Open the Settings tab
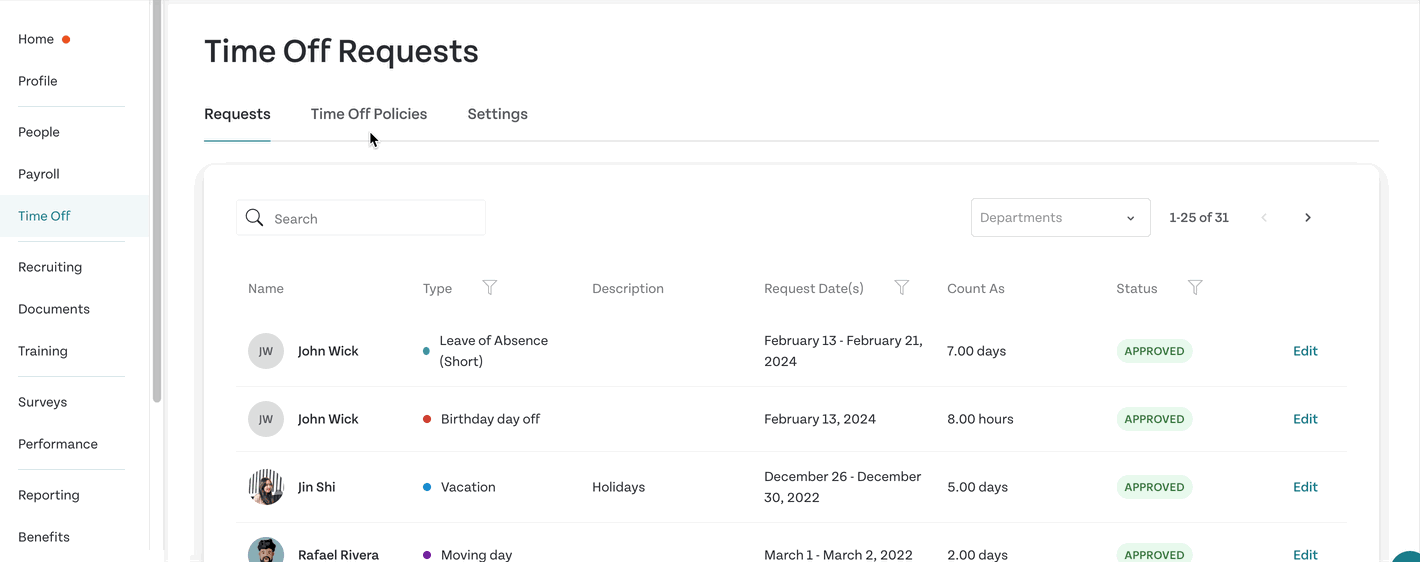The height and width of the screenshot is (562, 1420). pyautogui.click(x=497, y=114)
